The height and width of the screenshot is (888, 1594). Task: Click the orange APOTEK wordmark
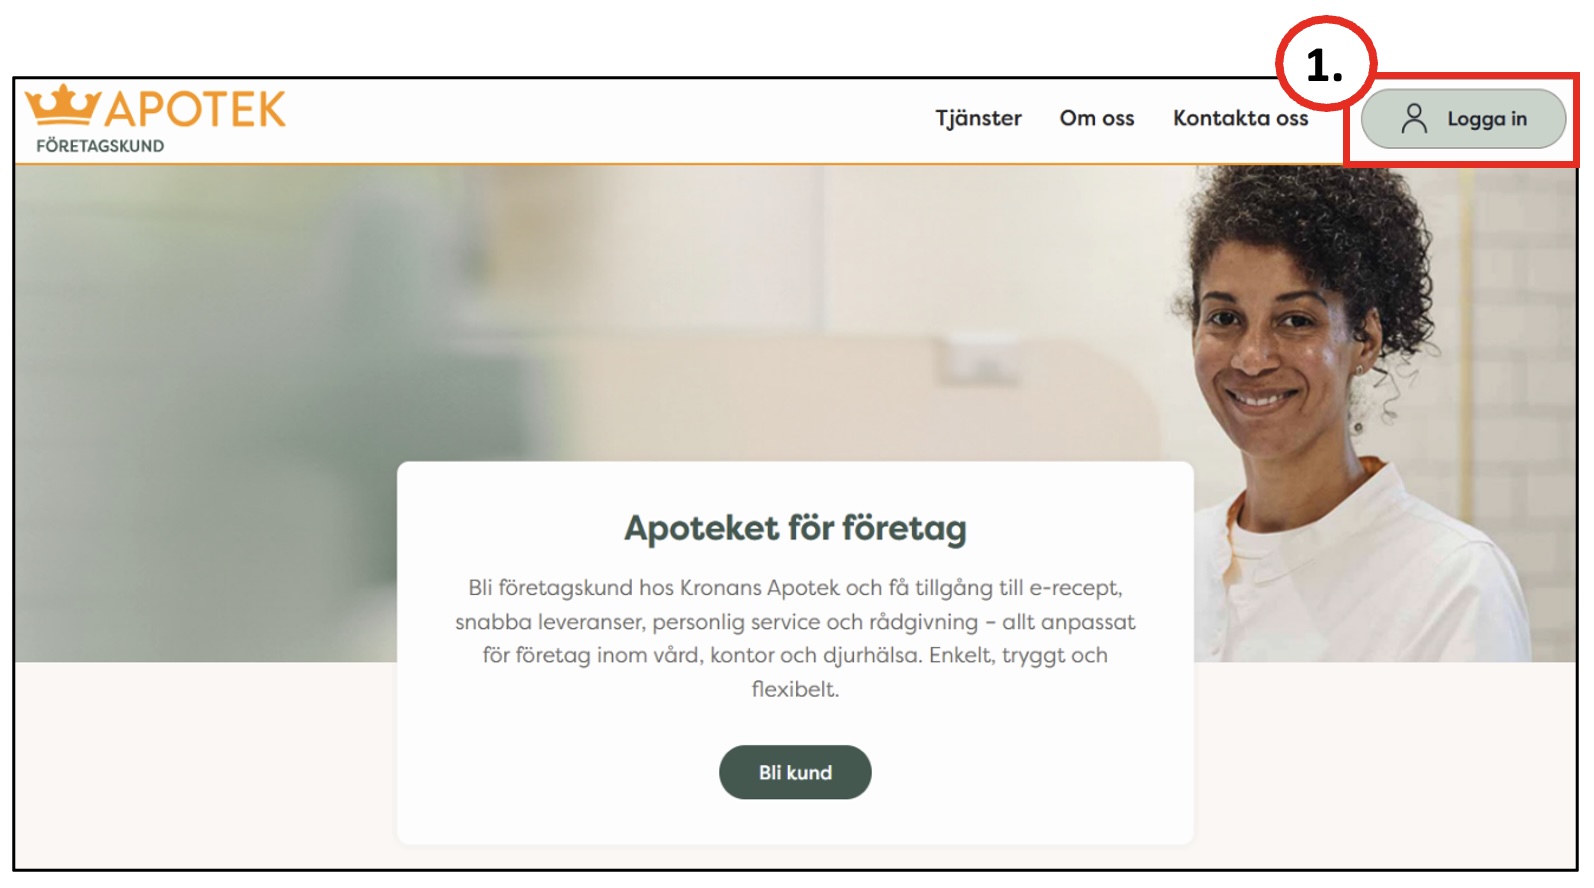[x=196, y=109]
